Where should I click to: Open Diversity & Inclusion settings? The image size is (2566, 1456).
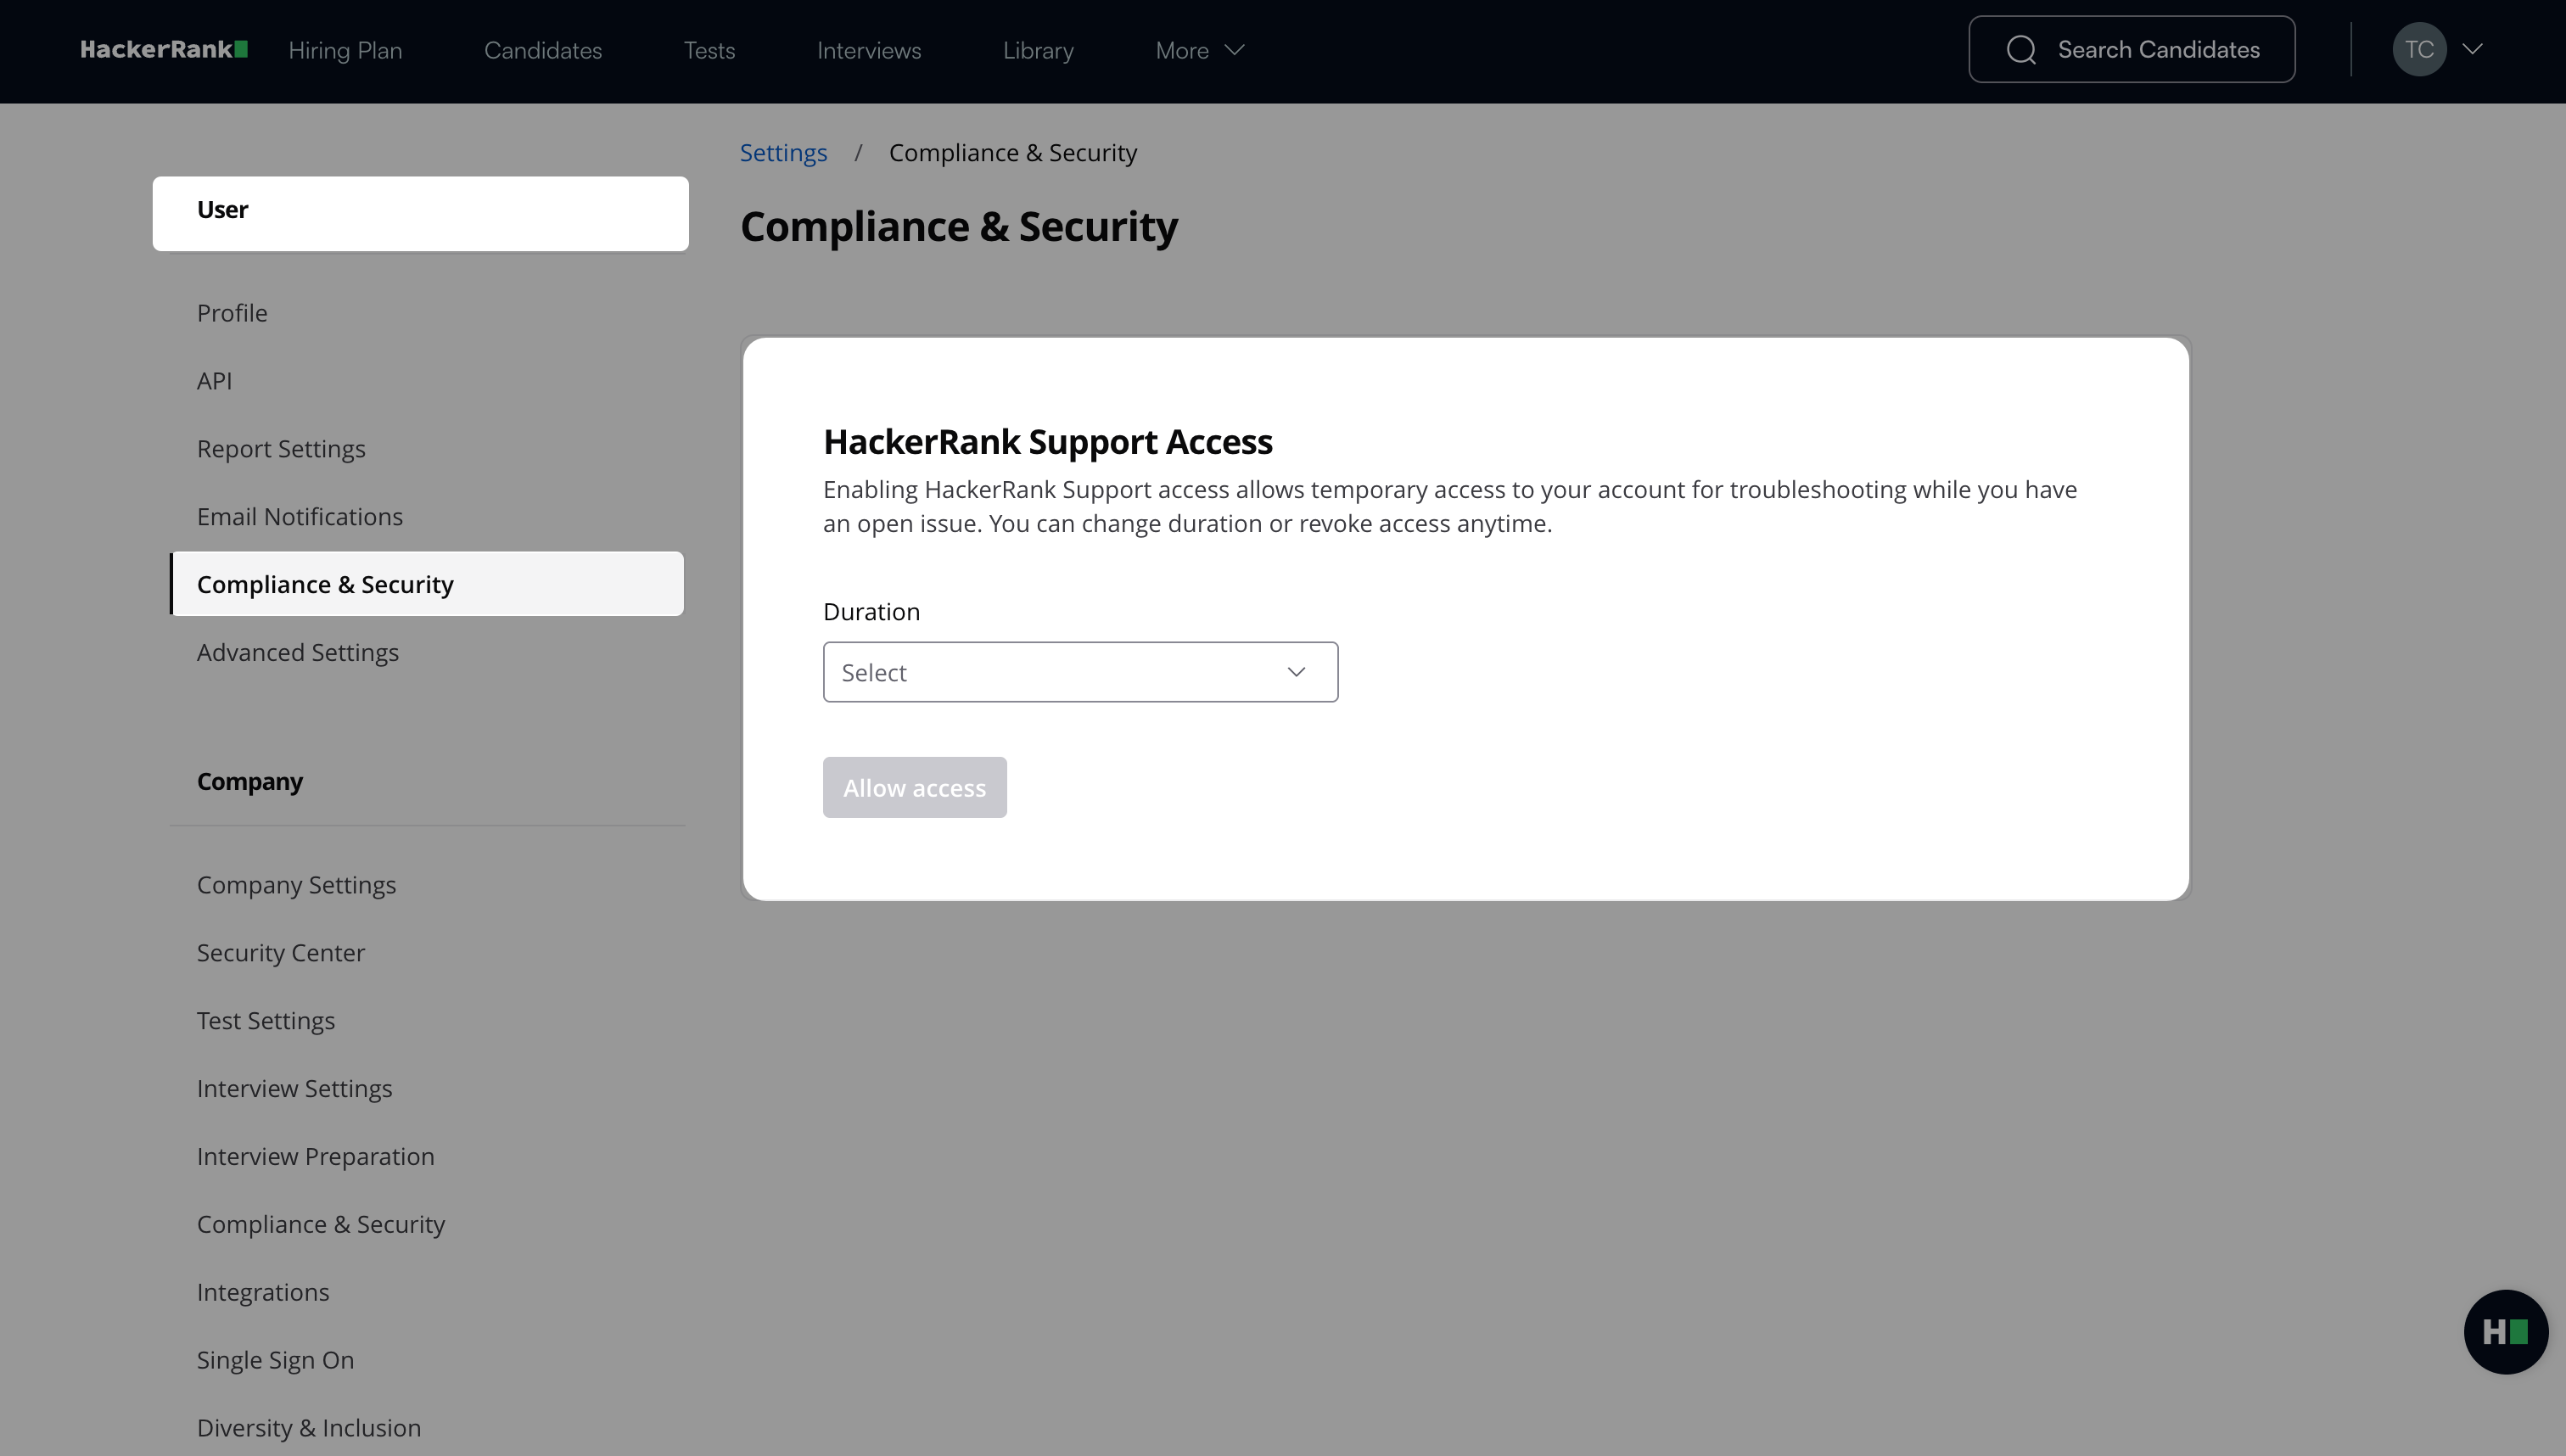[x=309, y=1428]
